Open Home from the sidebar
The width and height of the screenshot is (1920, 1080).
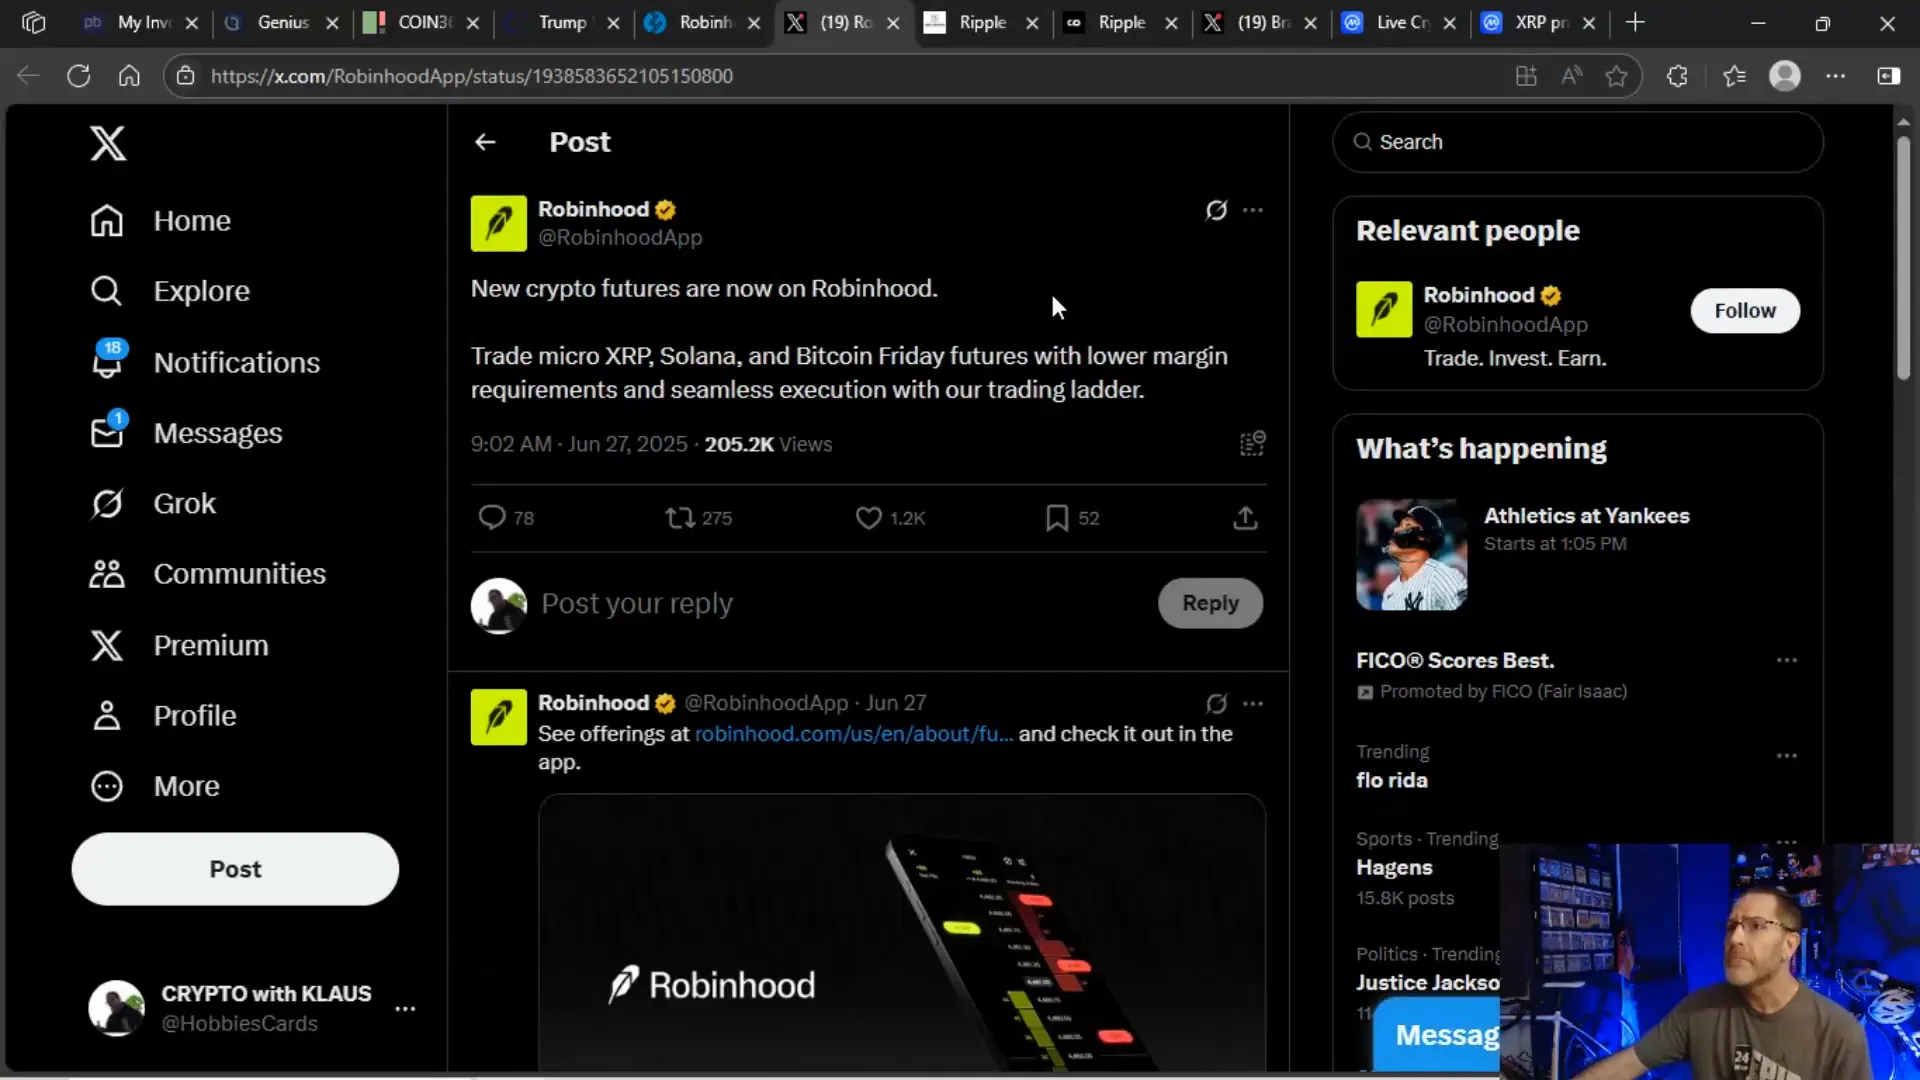(x=161, y=221)
